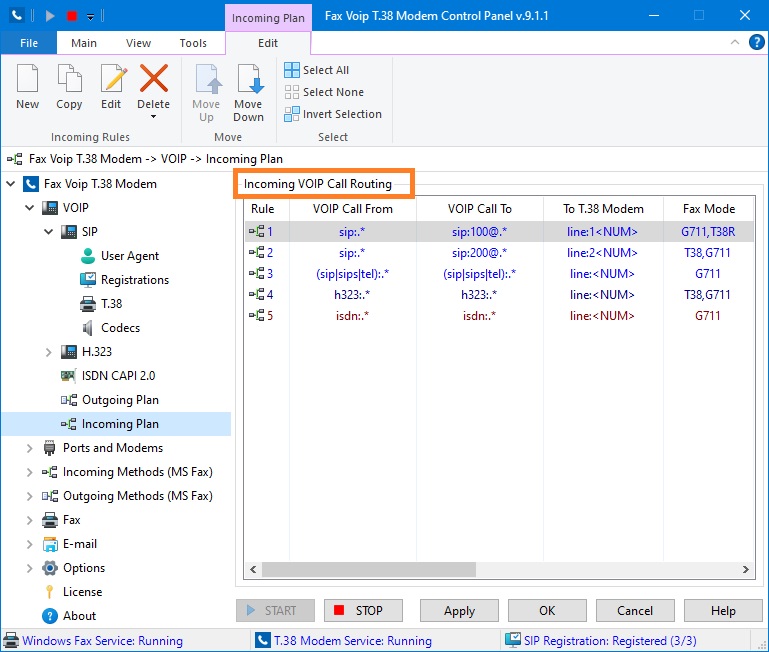Select routing rule 4 row icon

point(256,294)
